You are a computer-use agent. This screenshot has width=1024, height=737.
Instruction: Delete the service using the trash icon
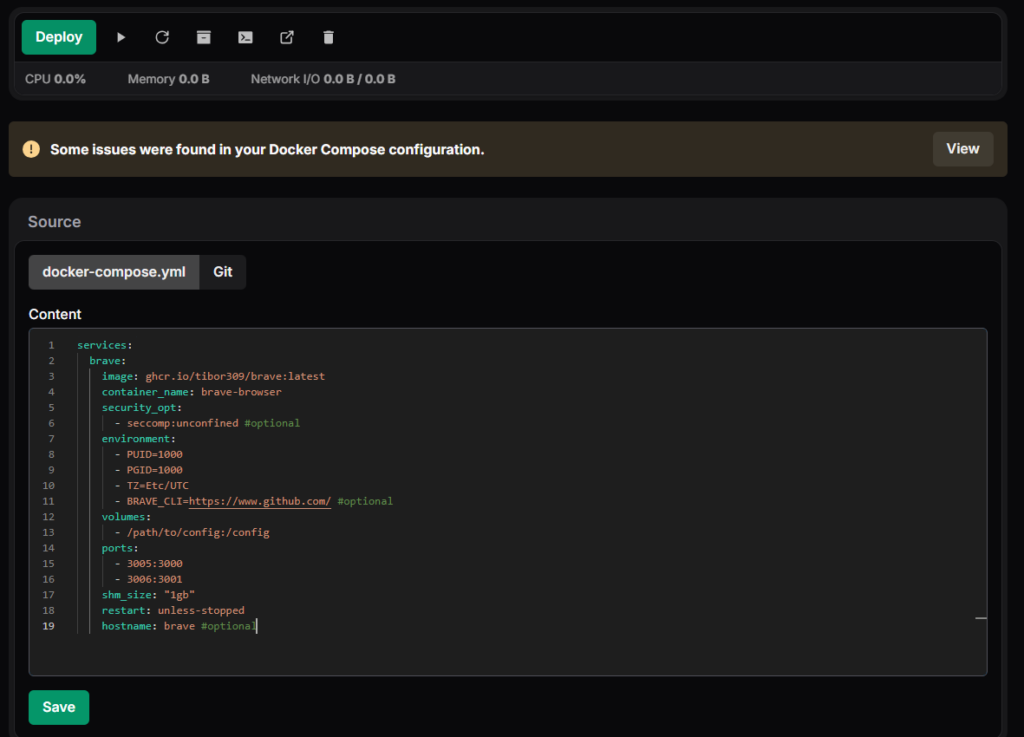[x=328, y=37]
